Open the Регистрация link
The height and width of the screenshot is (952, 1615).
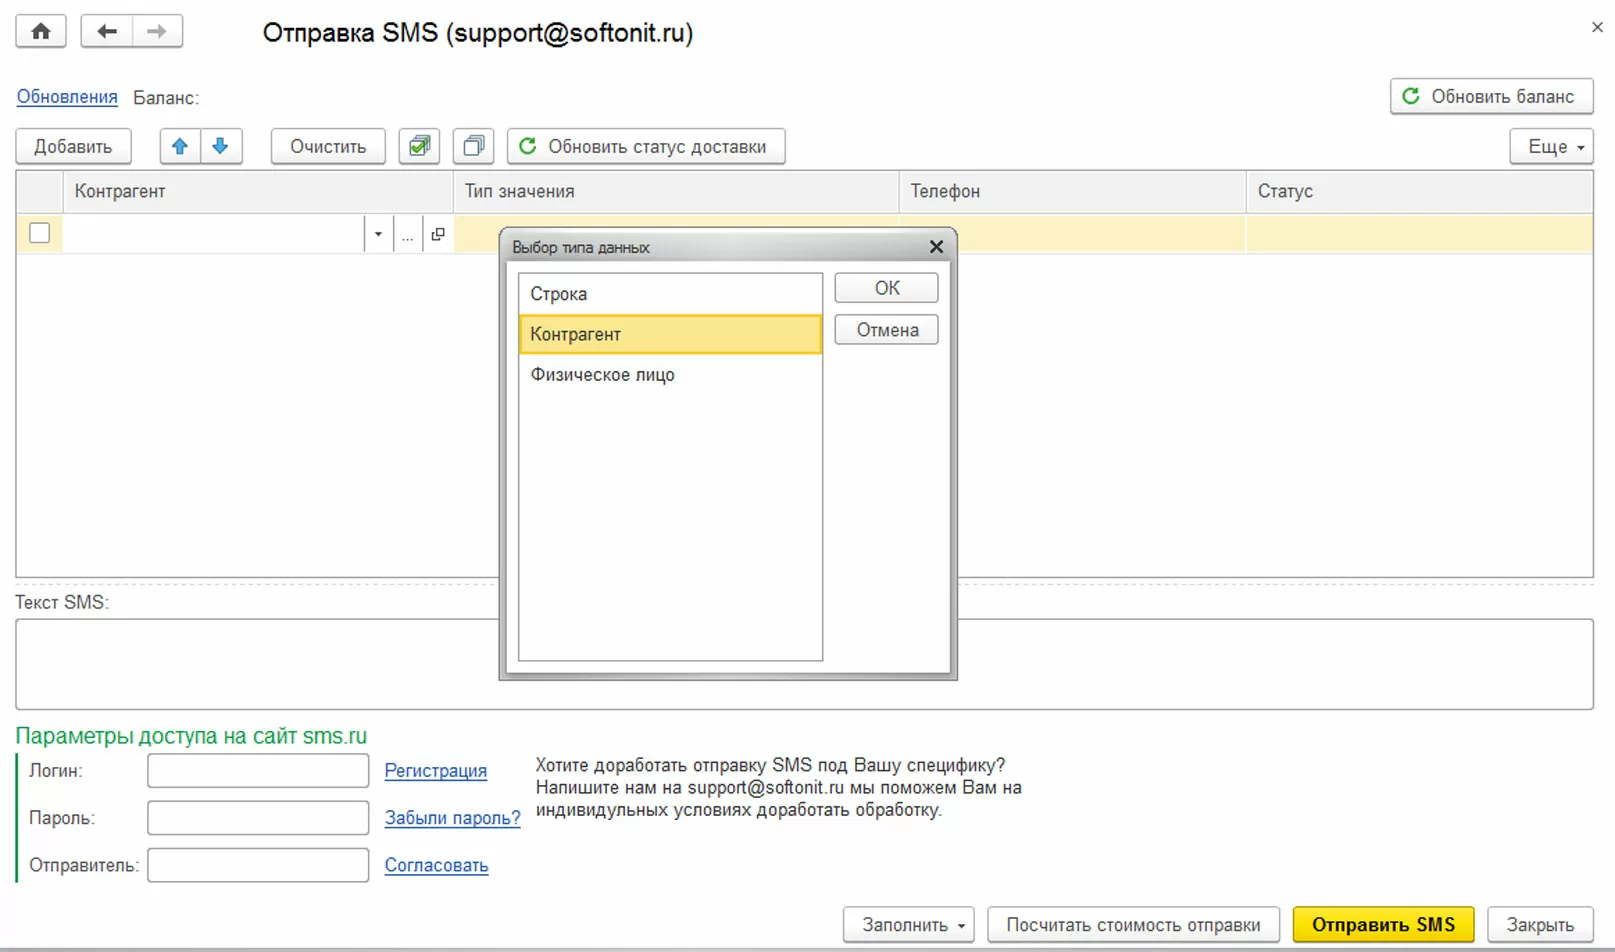[435, 771]
